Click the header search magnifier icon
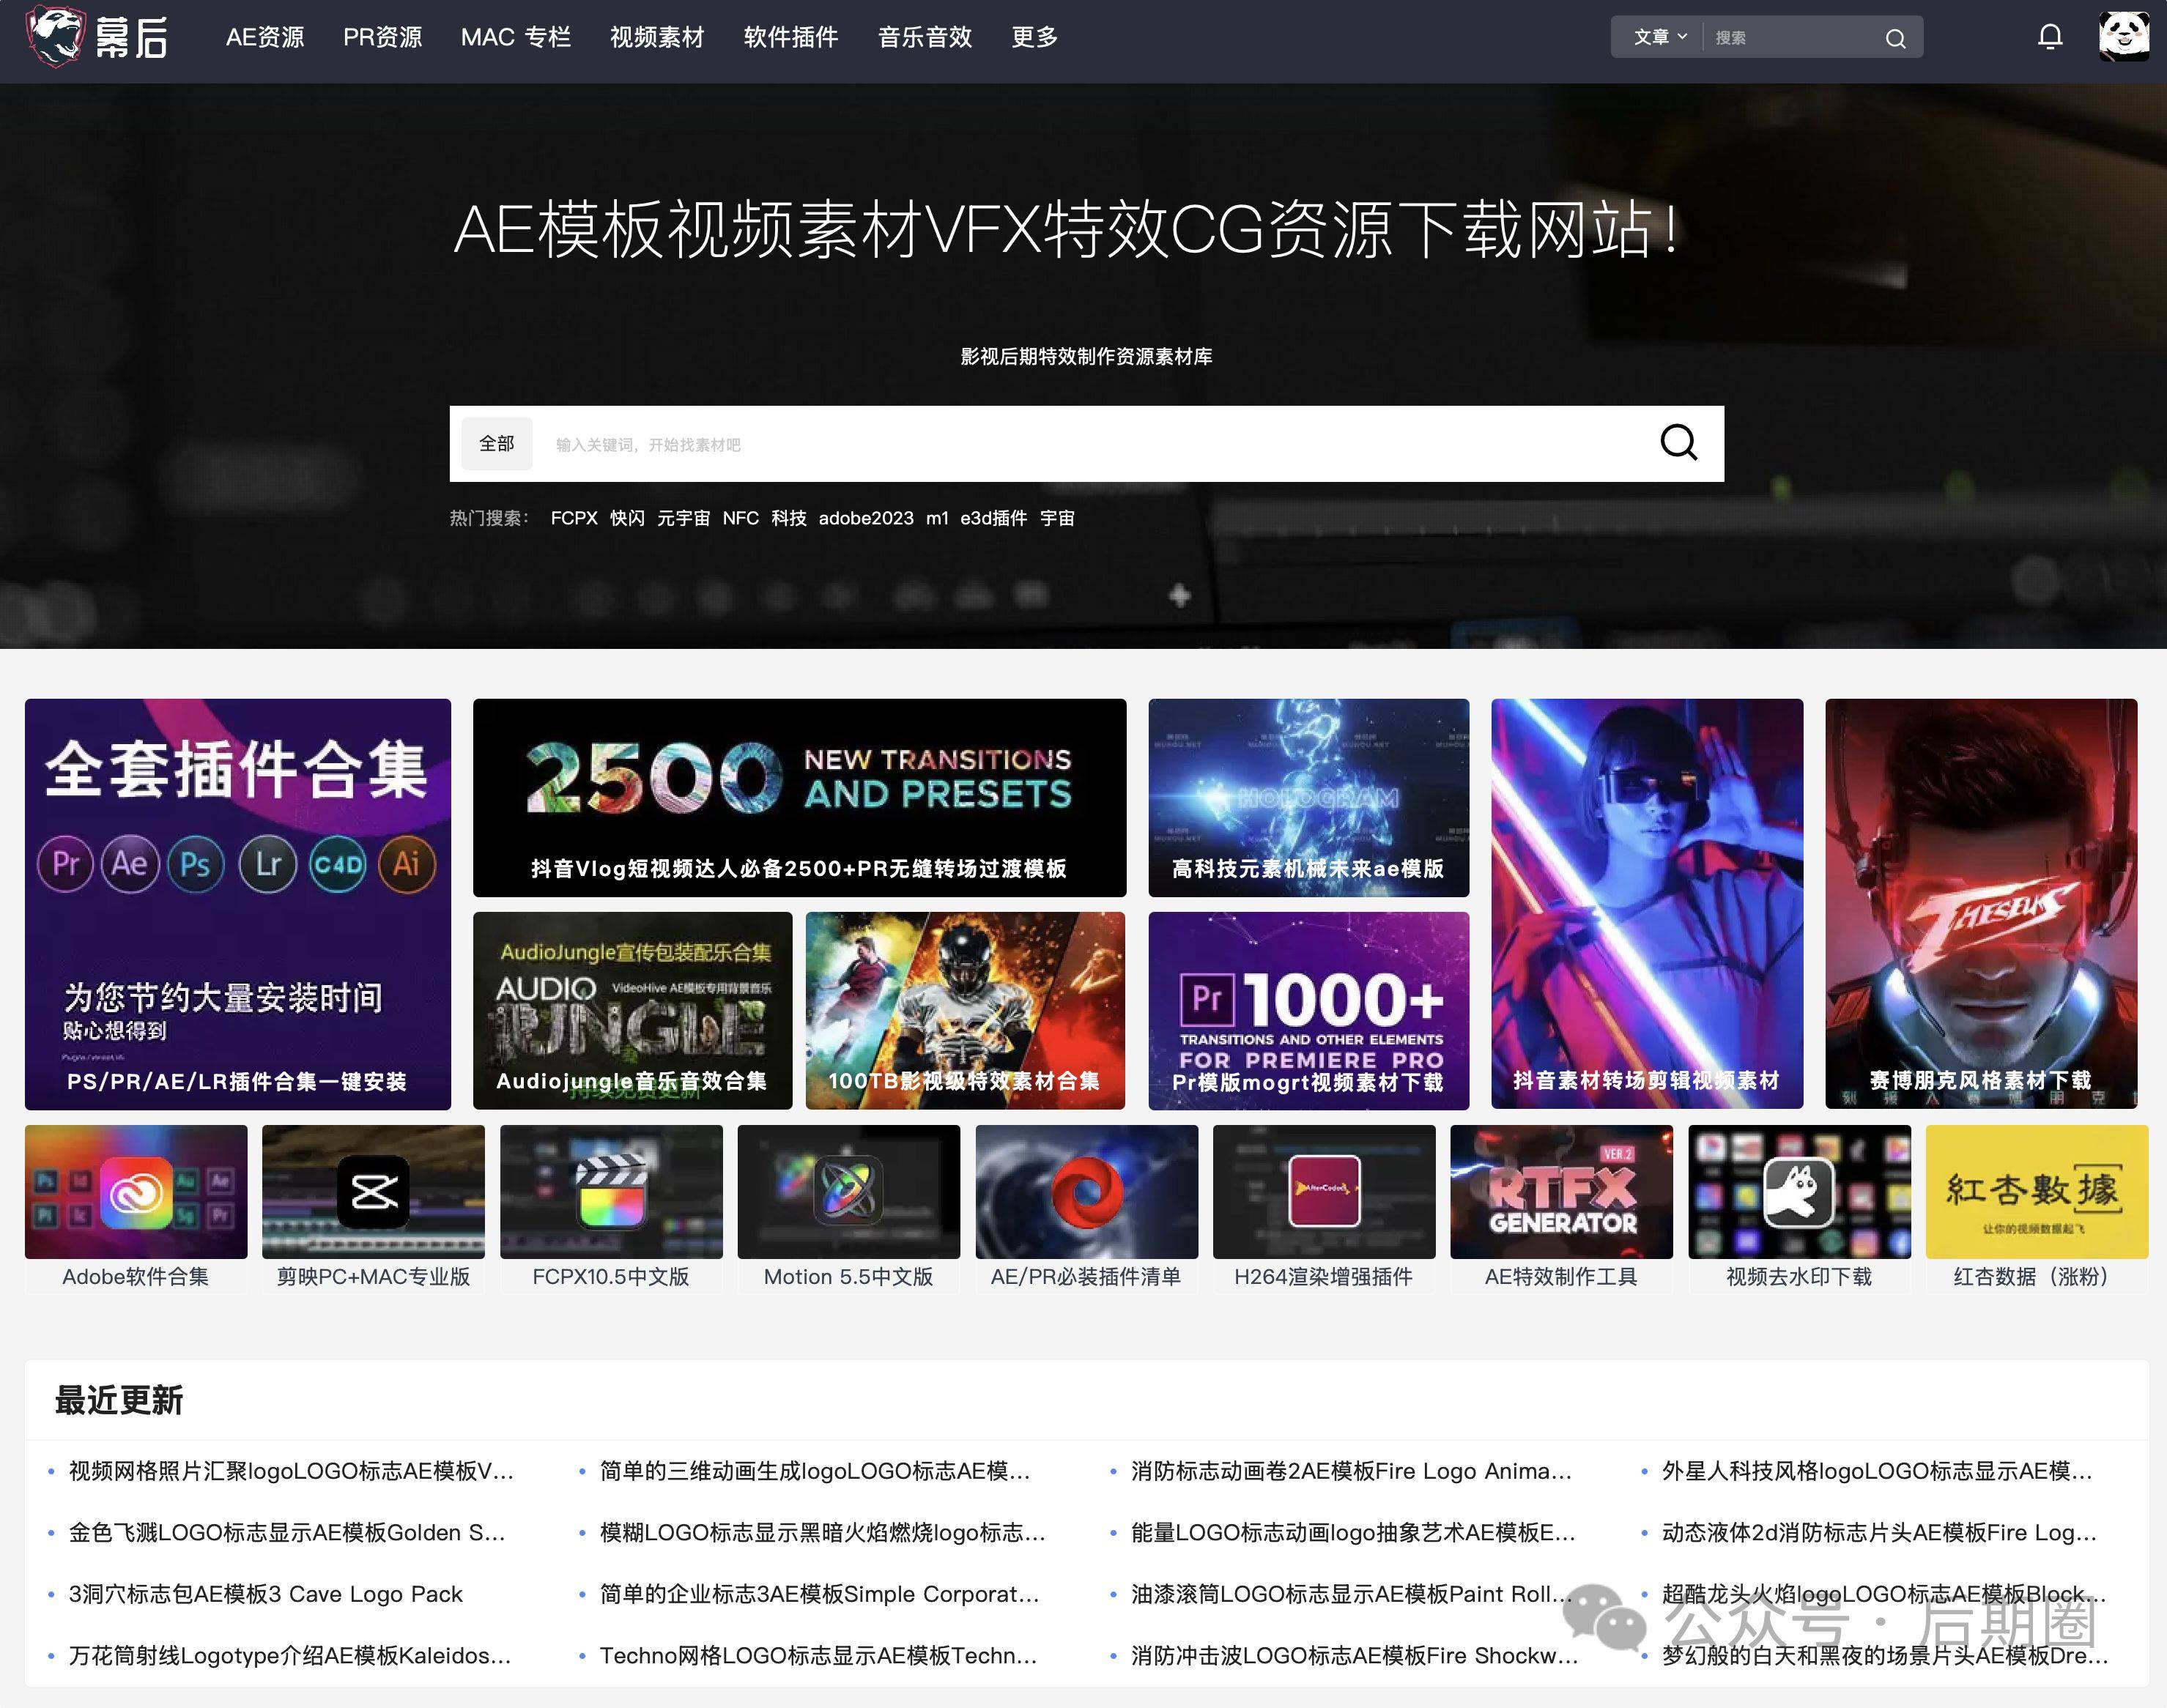Image resolution: width=2167 pixels, height=1708 pixels. 1895,38
